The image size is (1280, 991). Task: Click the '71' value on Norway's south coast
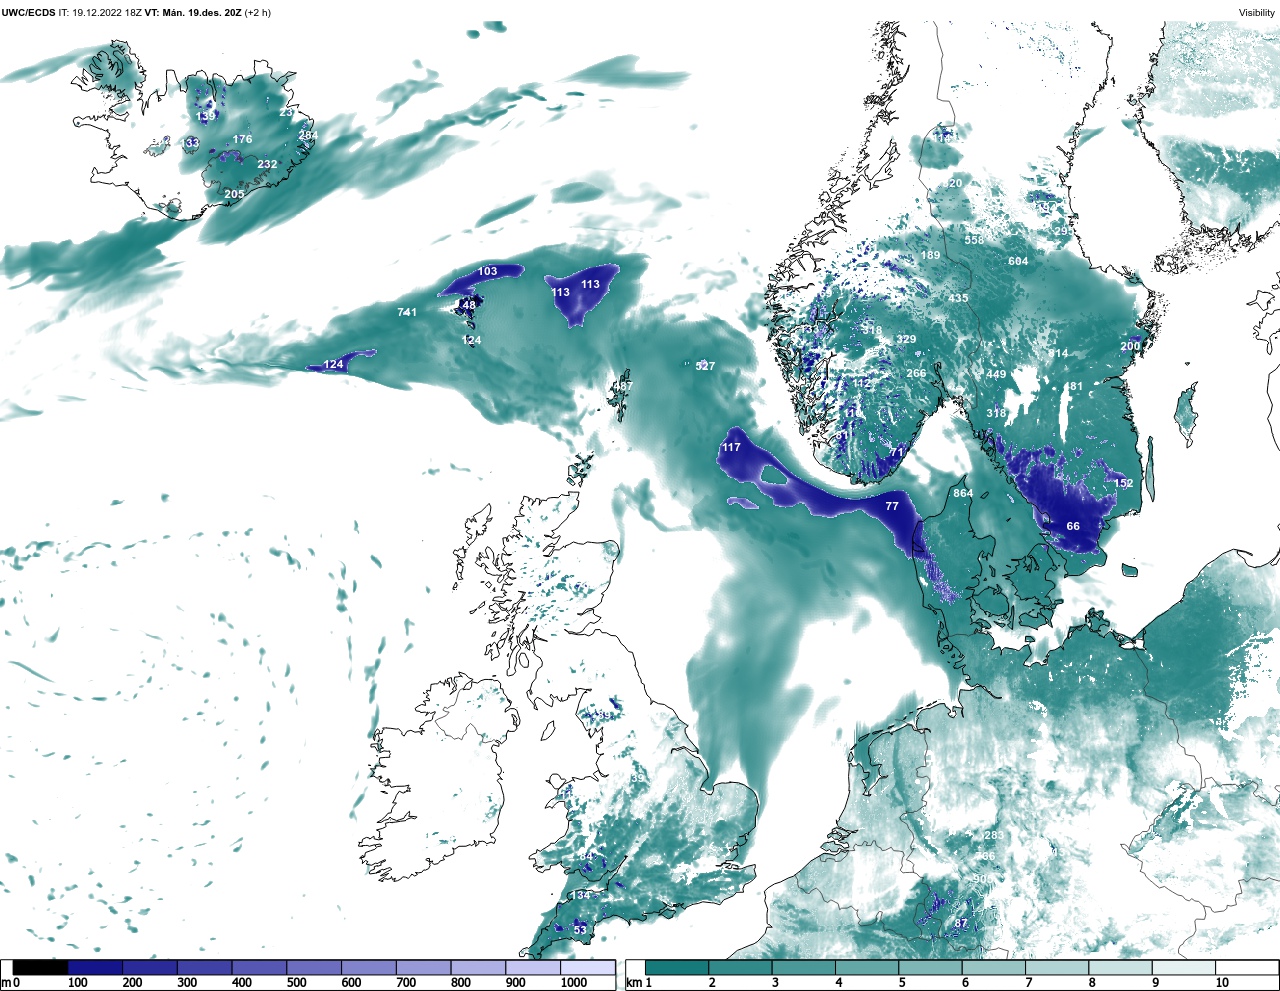[897, 452]
